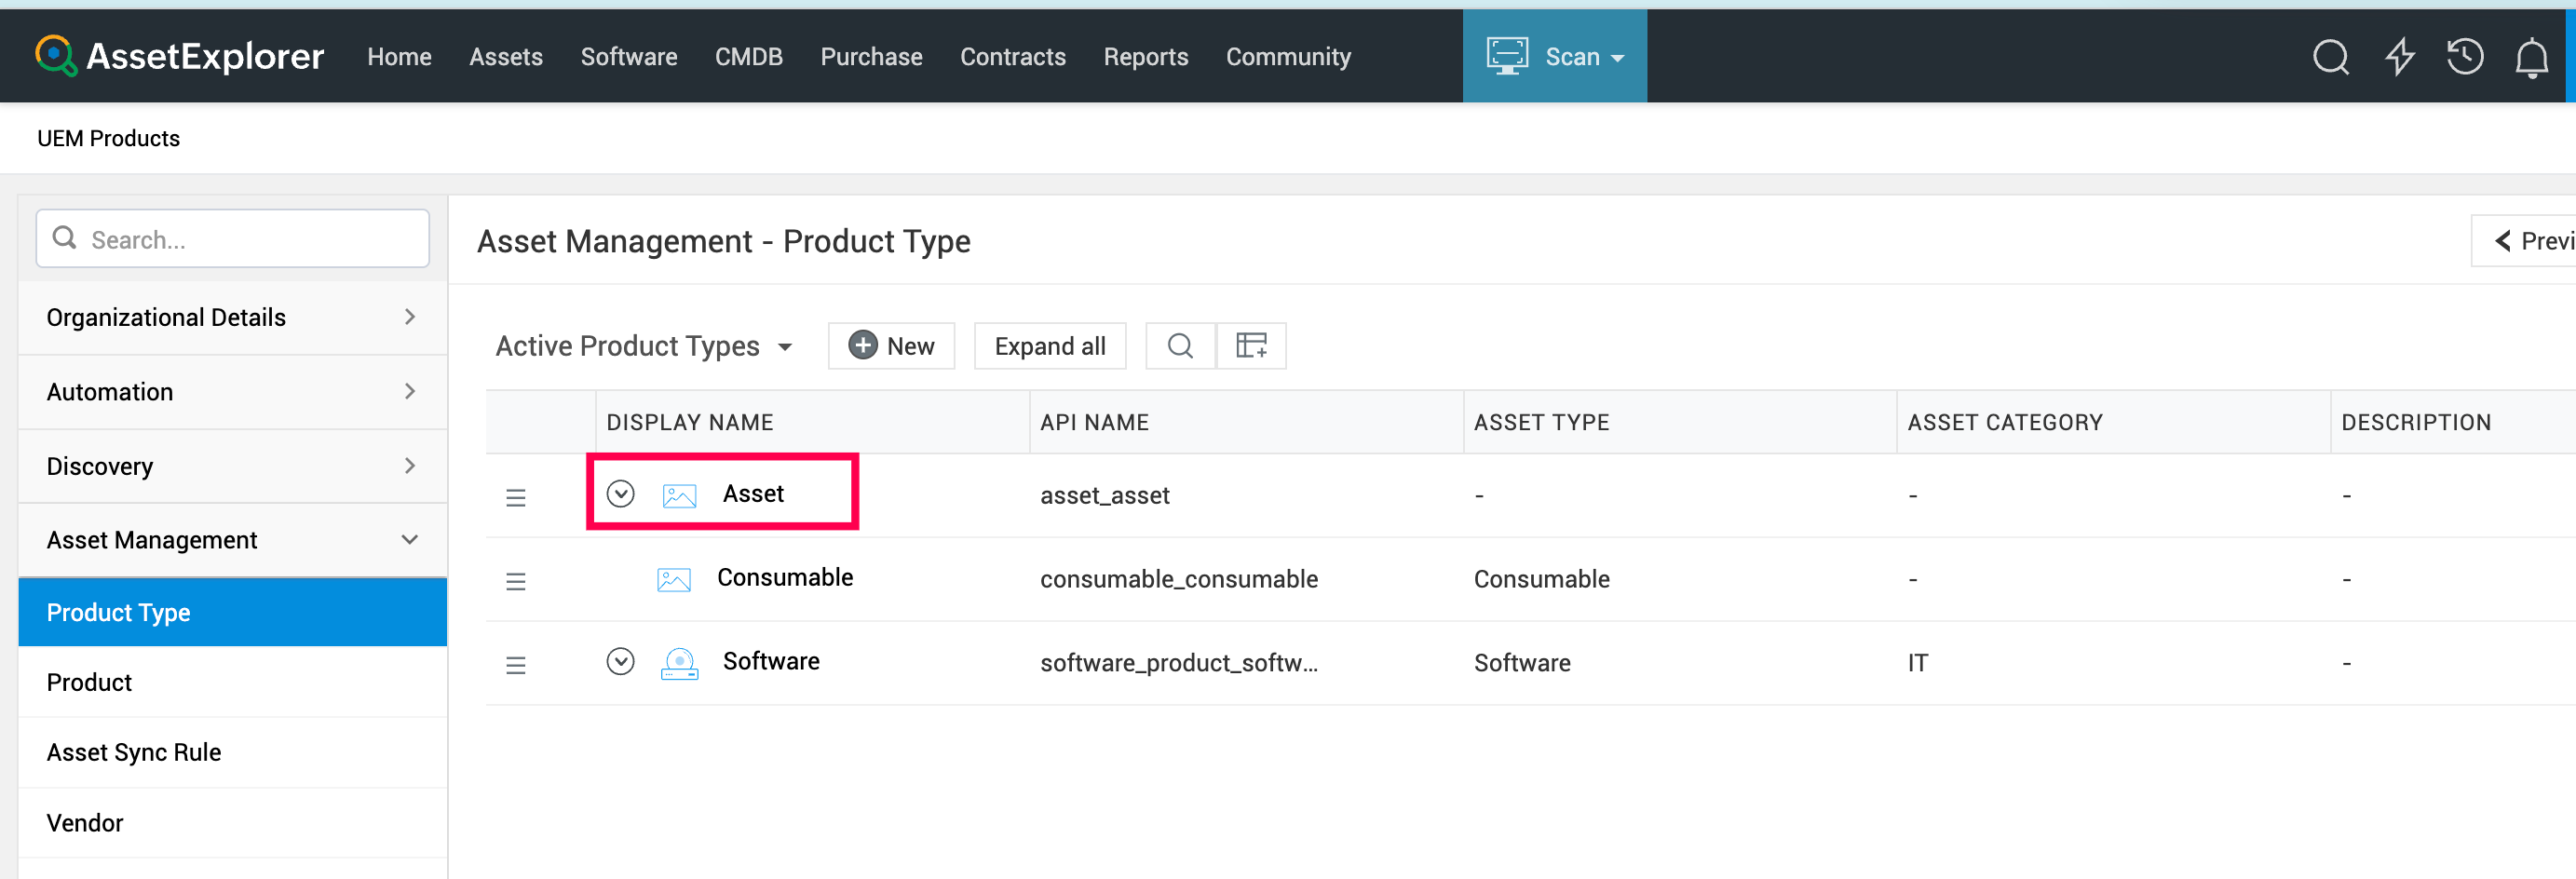
Task: Open notifications bell icon
Action: pos(2531,58)
